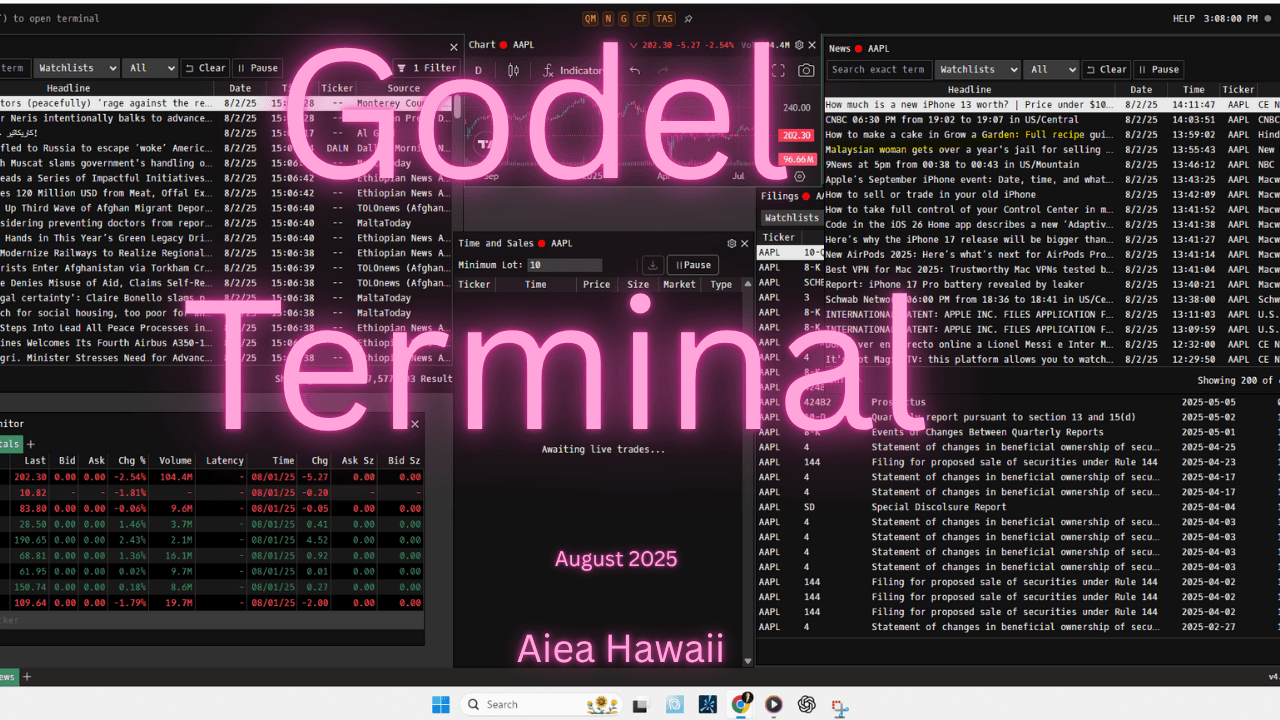Open candlestick chart style selector
The height and width of the screenshot is (720, 1280).
tap(513, 71)
